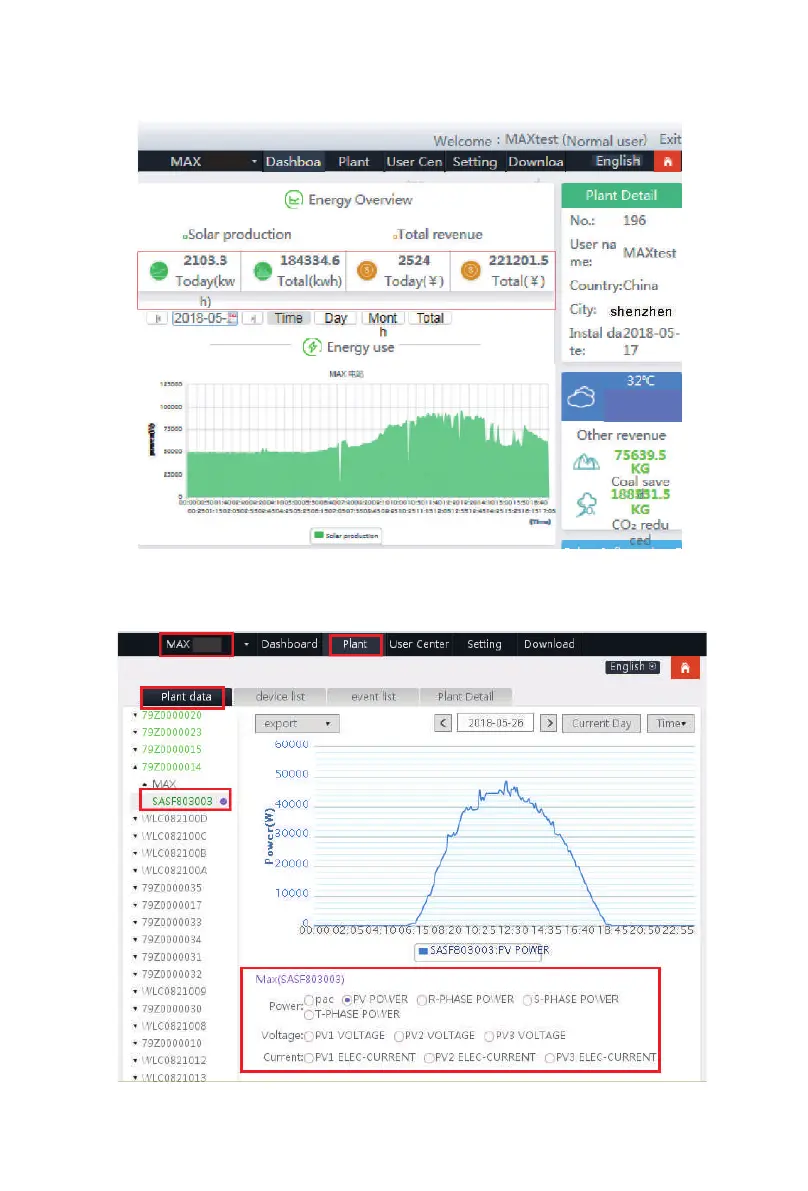Go to previous day using left arrow beside 2018-05-26
808x1191 pixels.
point(445,723)
